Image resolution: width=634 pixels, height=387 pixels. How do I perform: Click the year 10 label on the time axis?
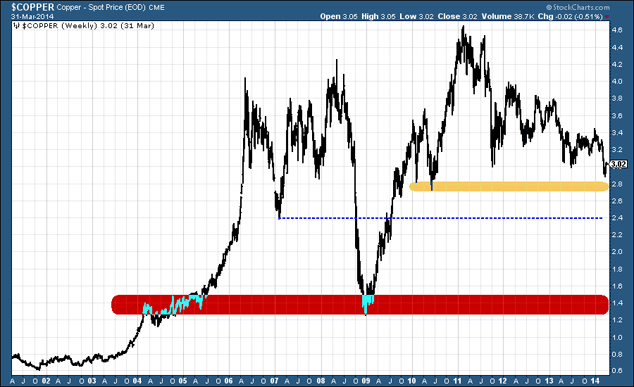[x=412, y=381]
